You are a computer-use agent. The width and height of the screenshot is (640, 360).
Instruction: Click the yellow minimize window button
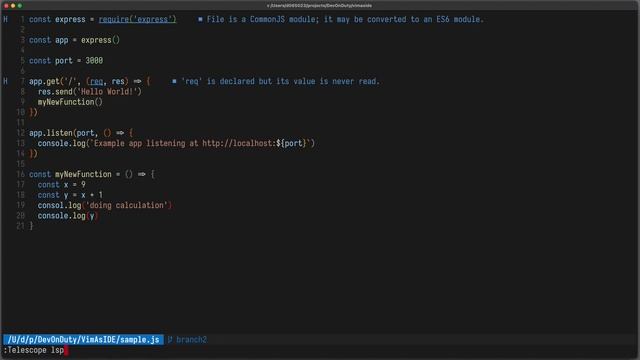pyautogui.click(x=13, y=6)
